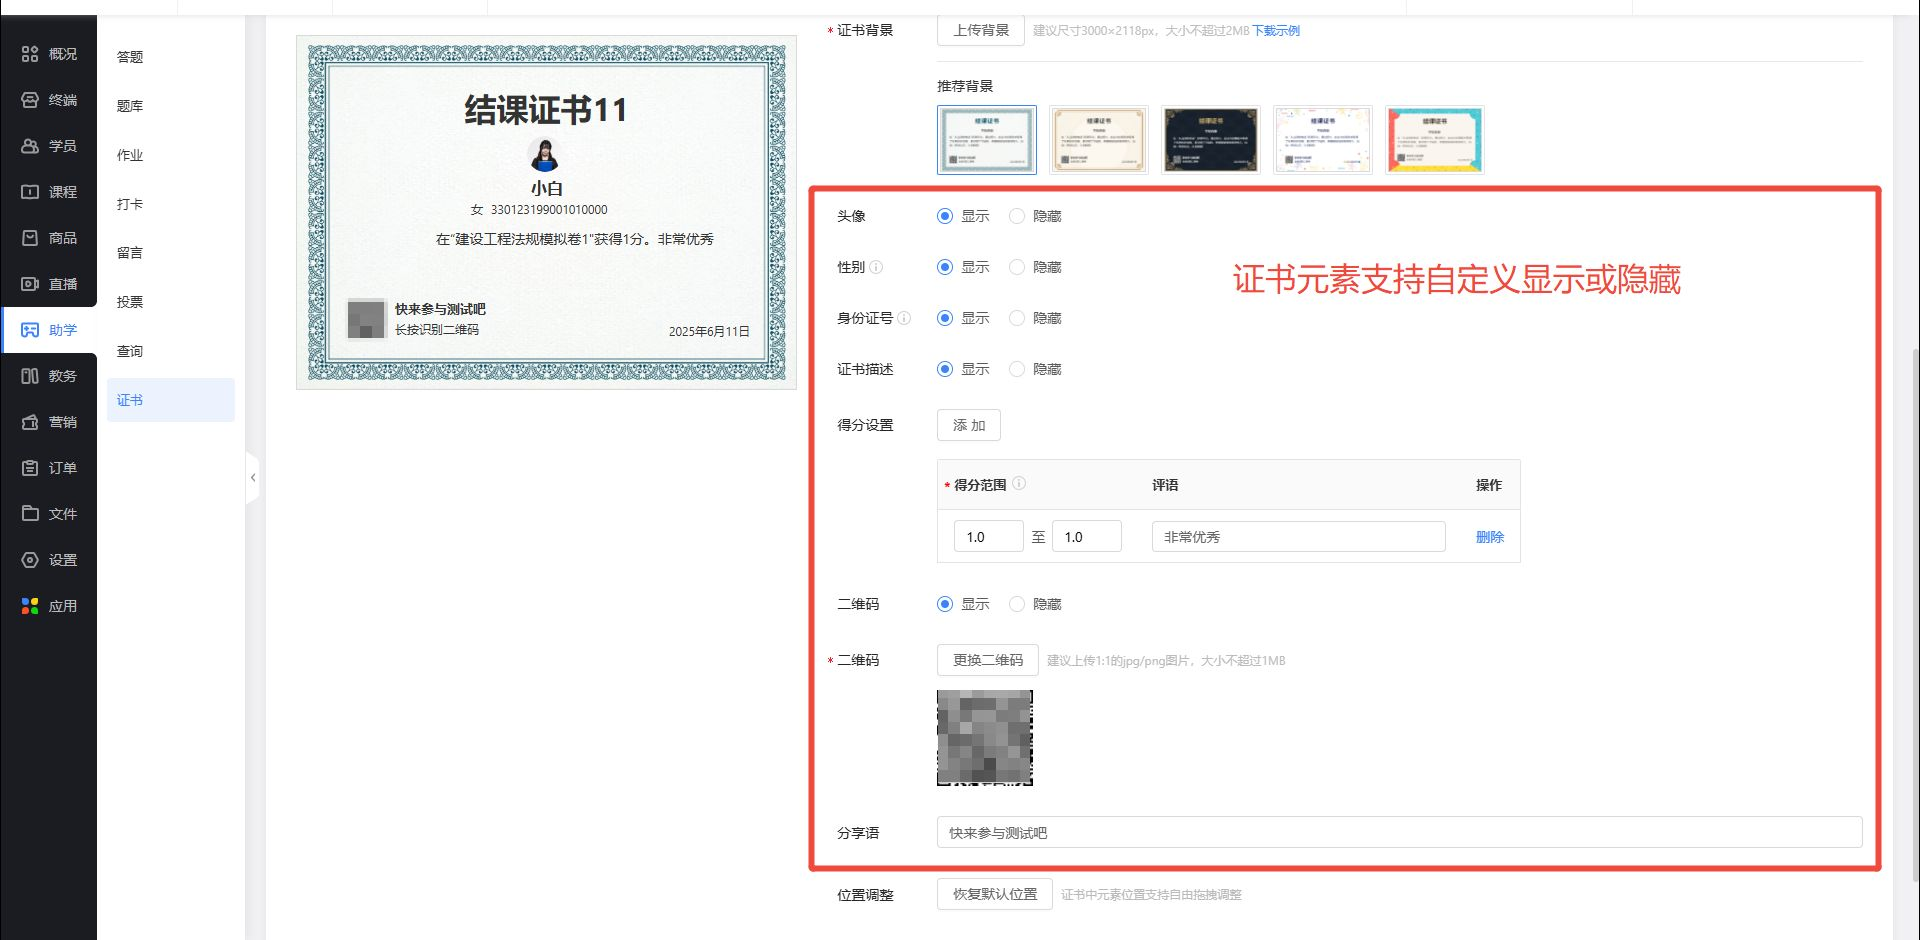The image size is (1920, 940).
Task: Choose the dark navy certificate background
Action: click(x=1210, y=140)
